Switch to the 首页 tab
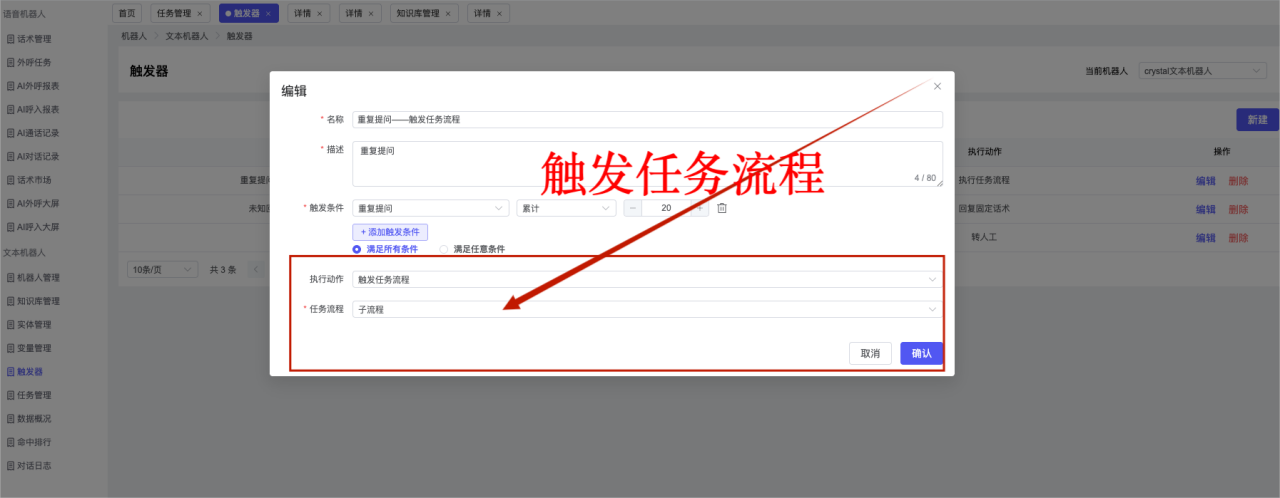The height and width of the screenshot is (498, 1280). [125, 14]
